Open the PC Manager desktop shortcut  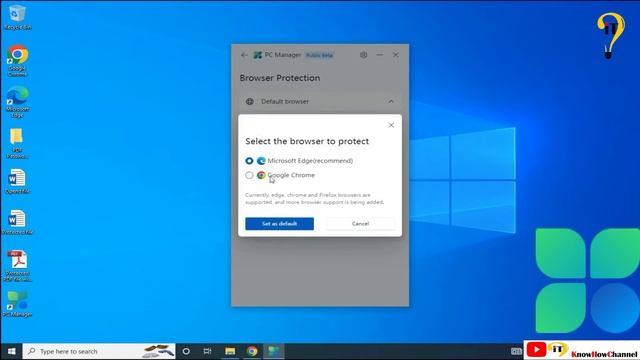tap(17, 304)
